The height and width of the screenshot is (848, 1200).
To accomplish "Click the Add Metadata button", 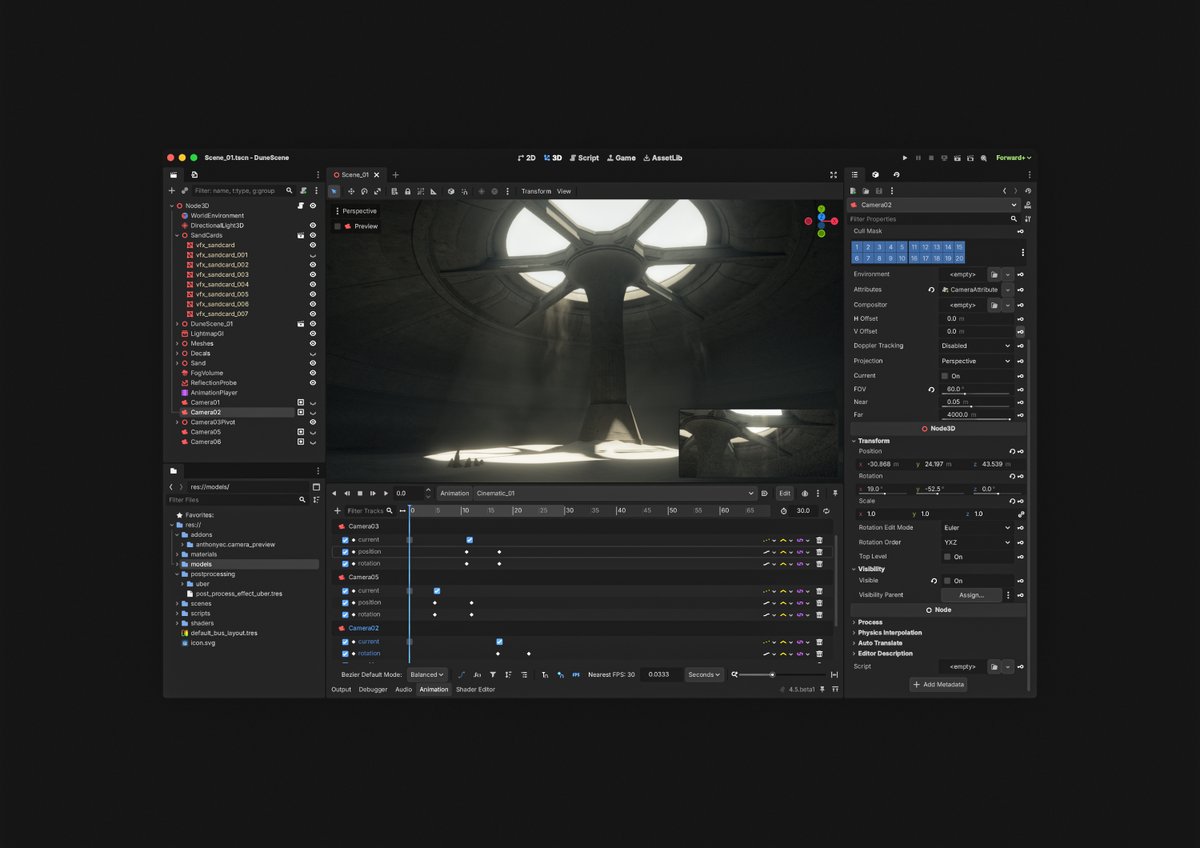I will pyautogui.click(x=938, y=685).
